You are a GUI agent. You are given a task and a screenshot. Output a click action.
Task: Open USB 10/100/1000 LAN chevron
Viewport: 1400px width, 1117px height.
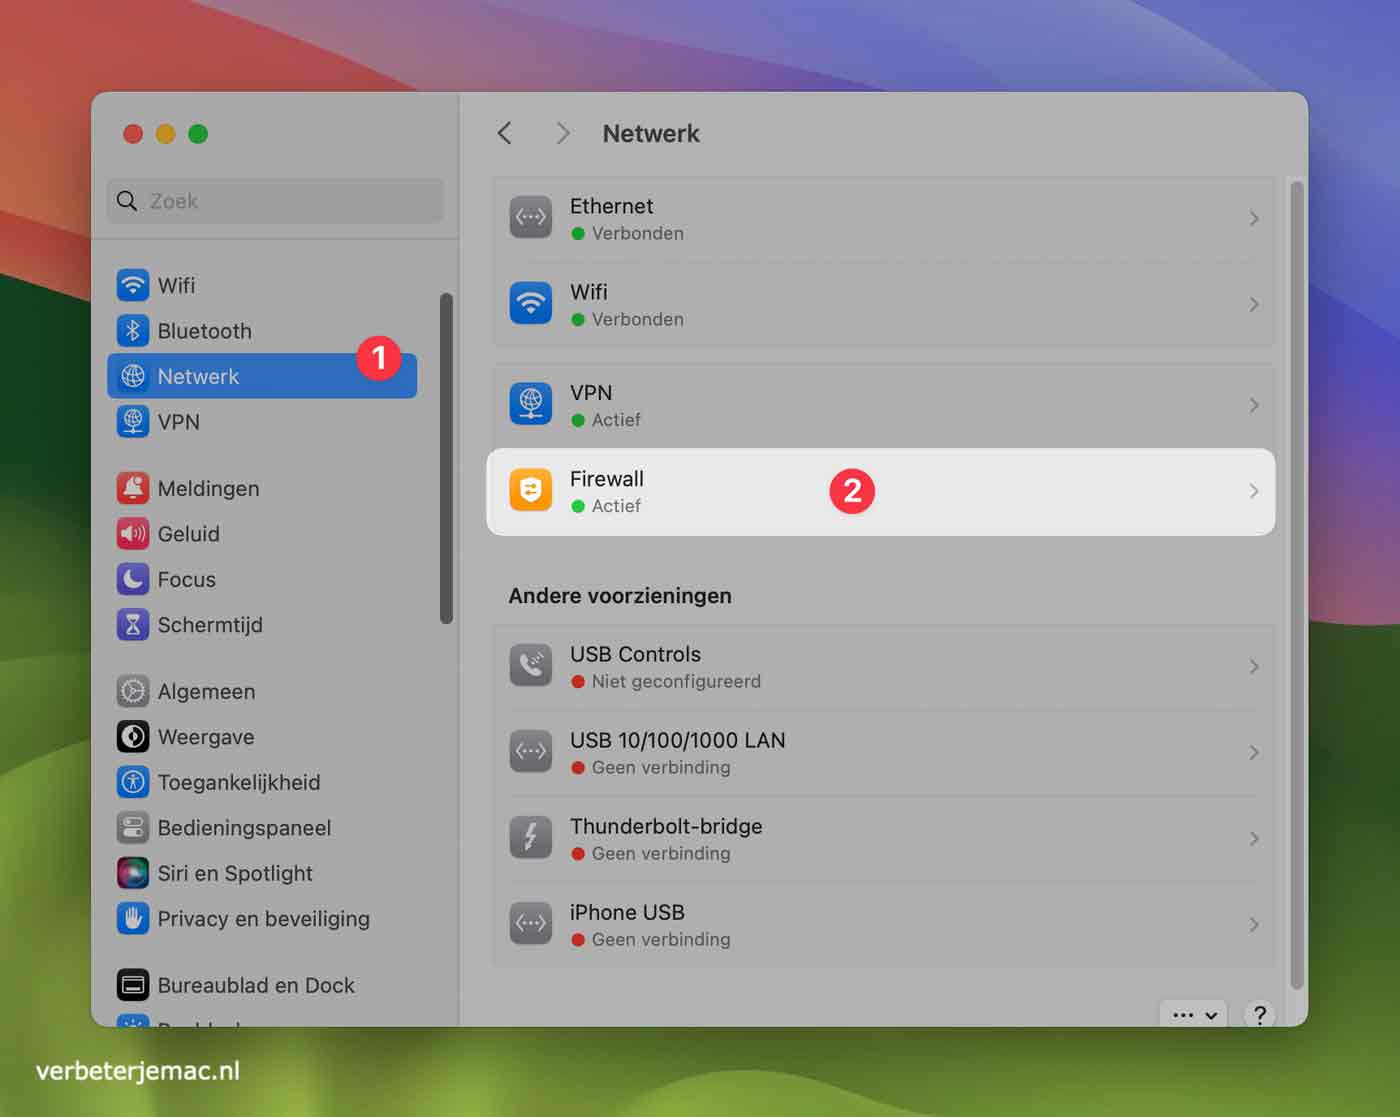(1253, 753)
